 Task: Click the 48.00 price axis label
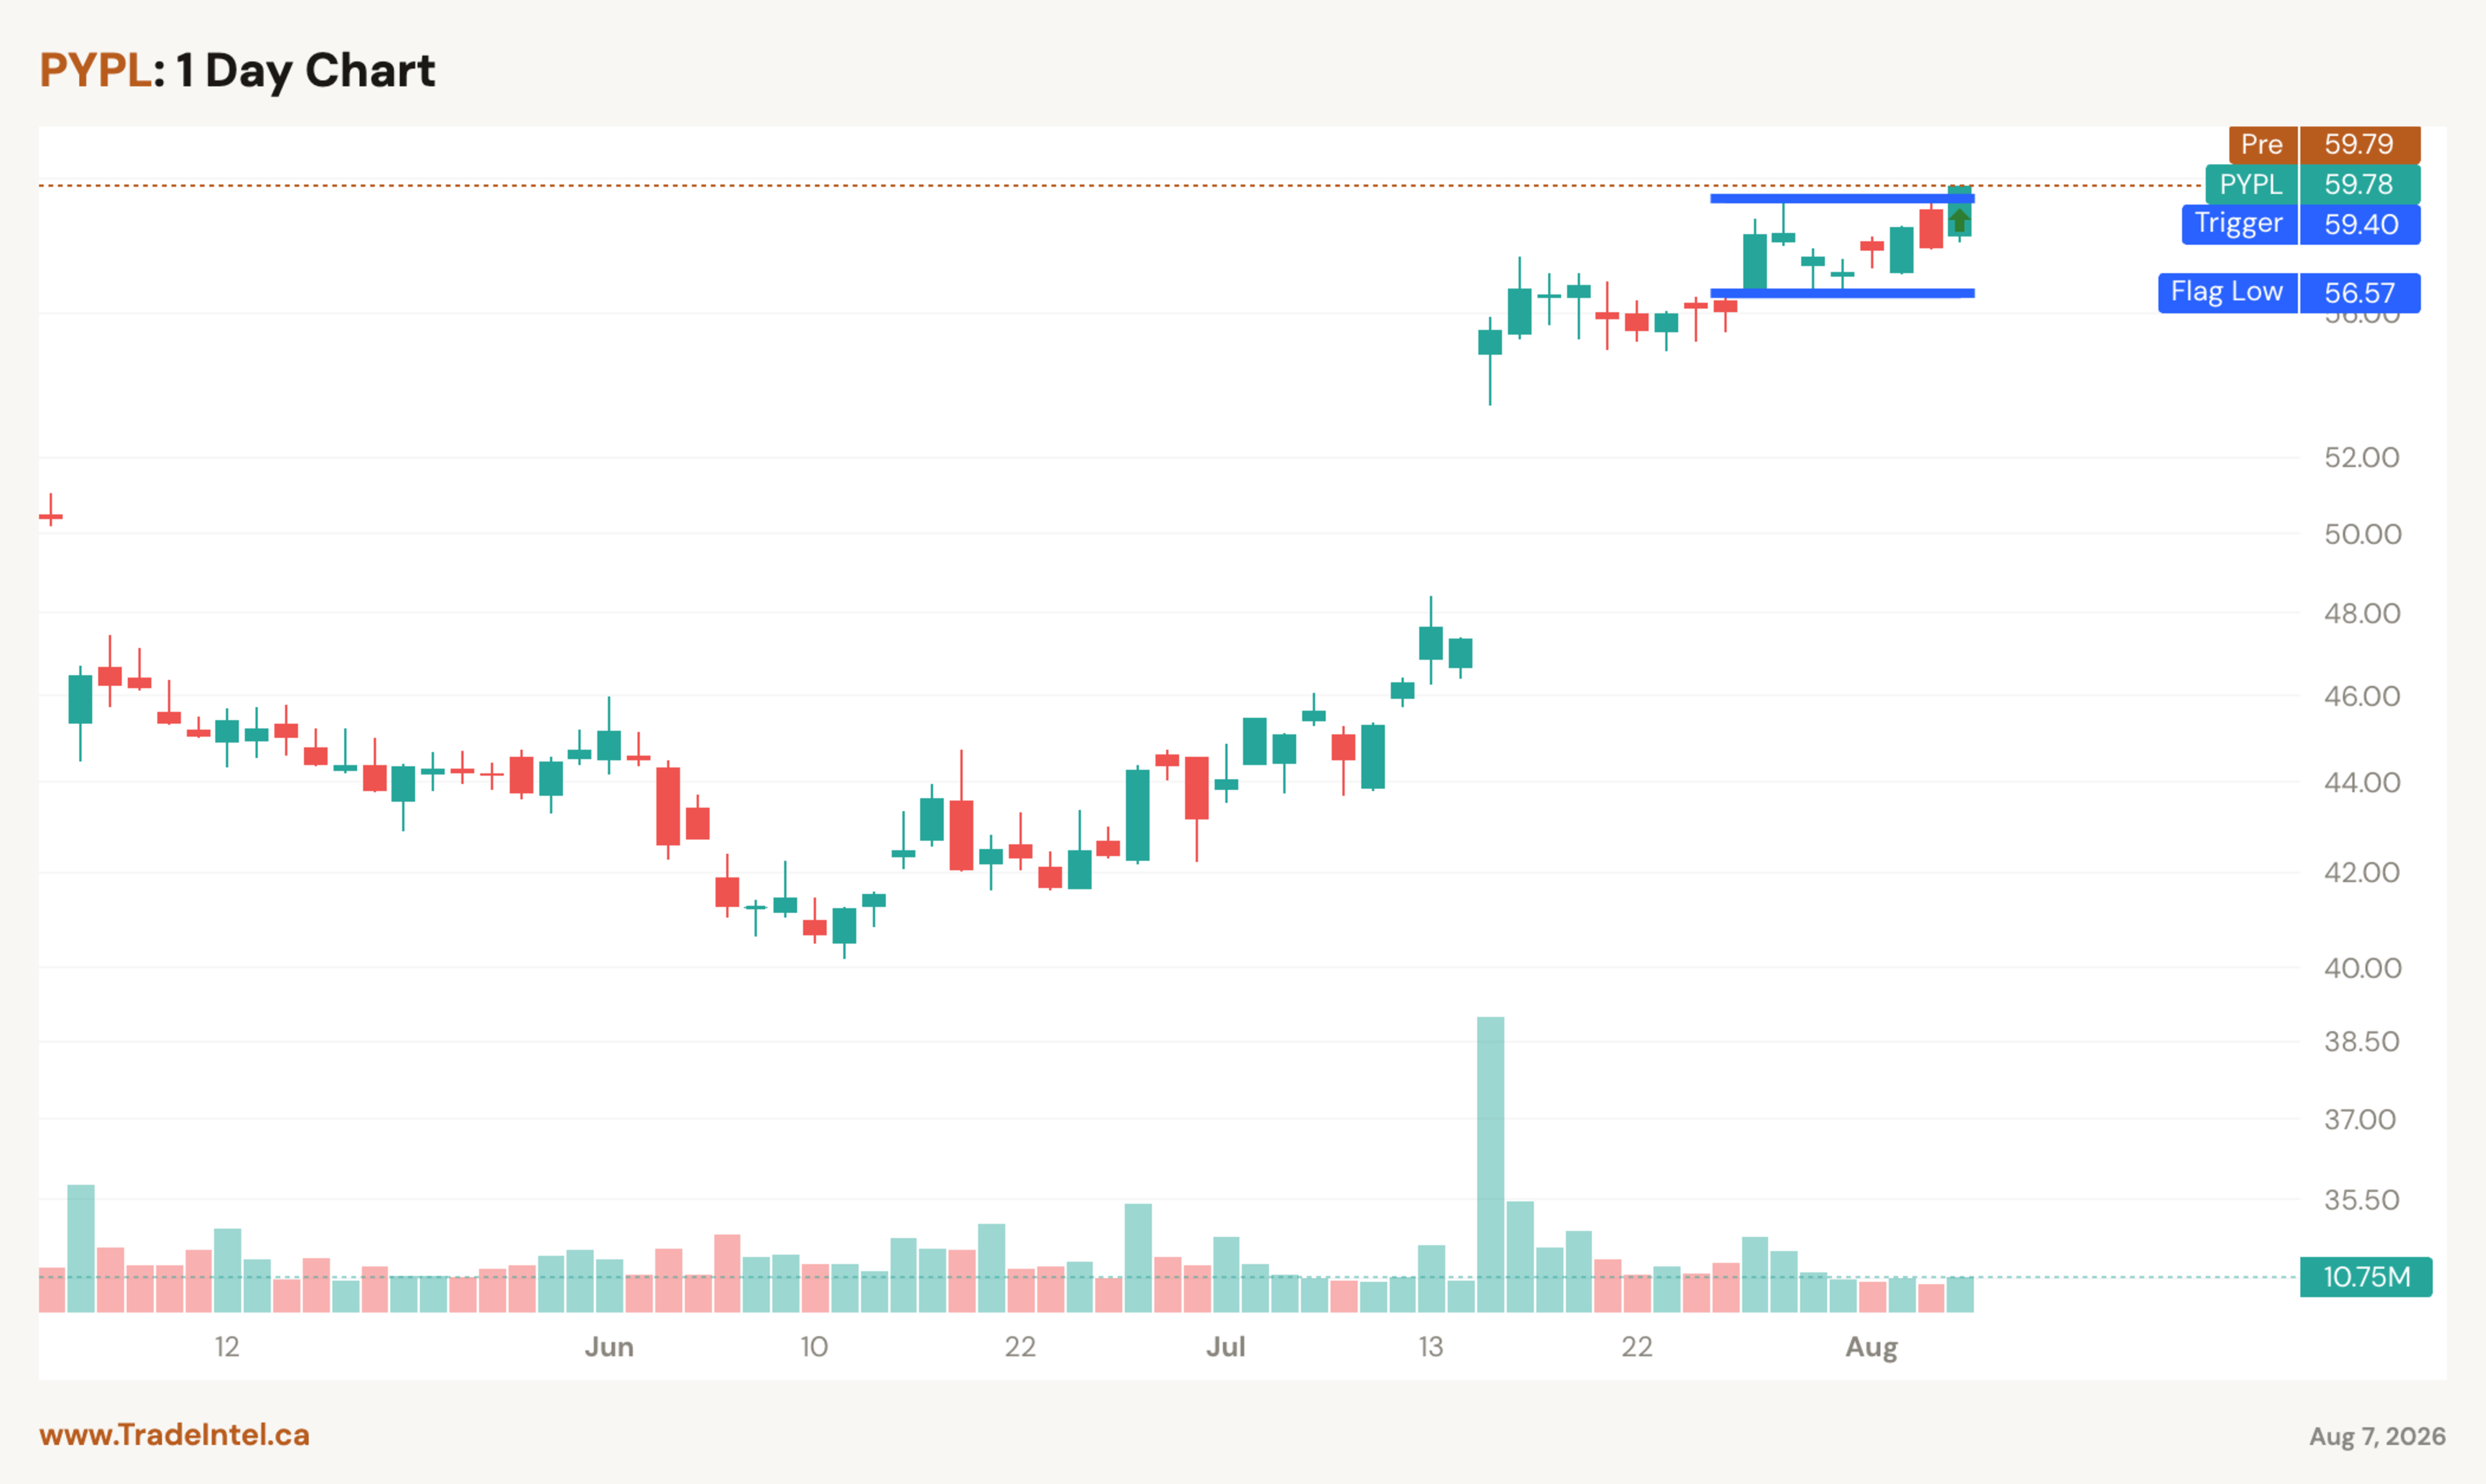pos(2362,613)
